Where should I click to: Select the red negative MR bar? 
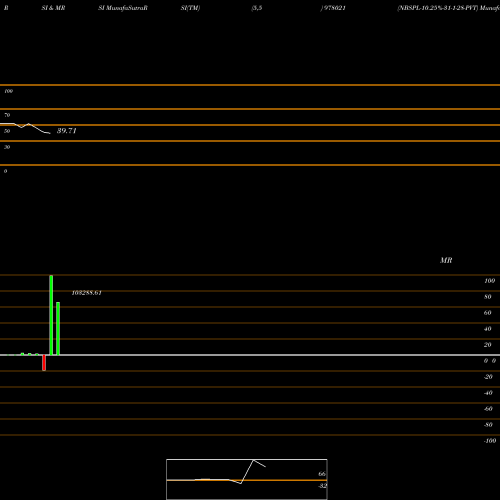point(44,363)
